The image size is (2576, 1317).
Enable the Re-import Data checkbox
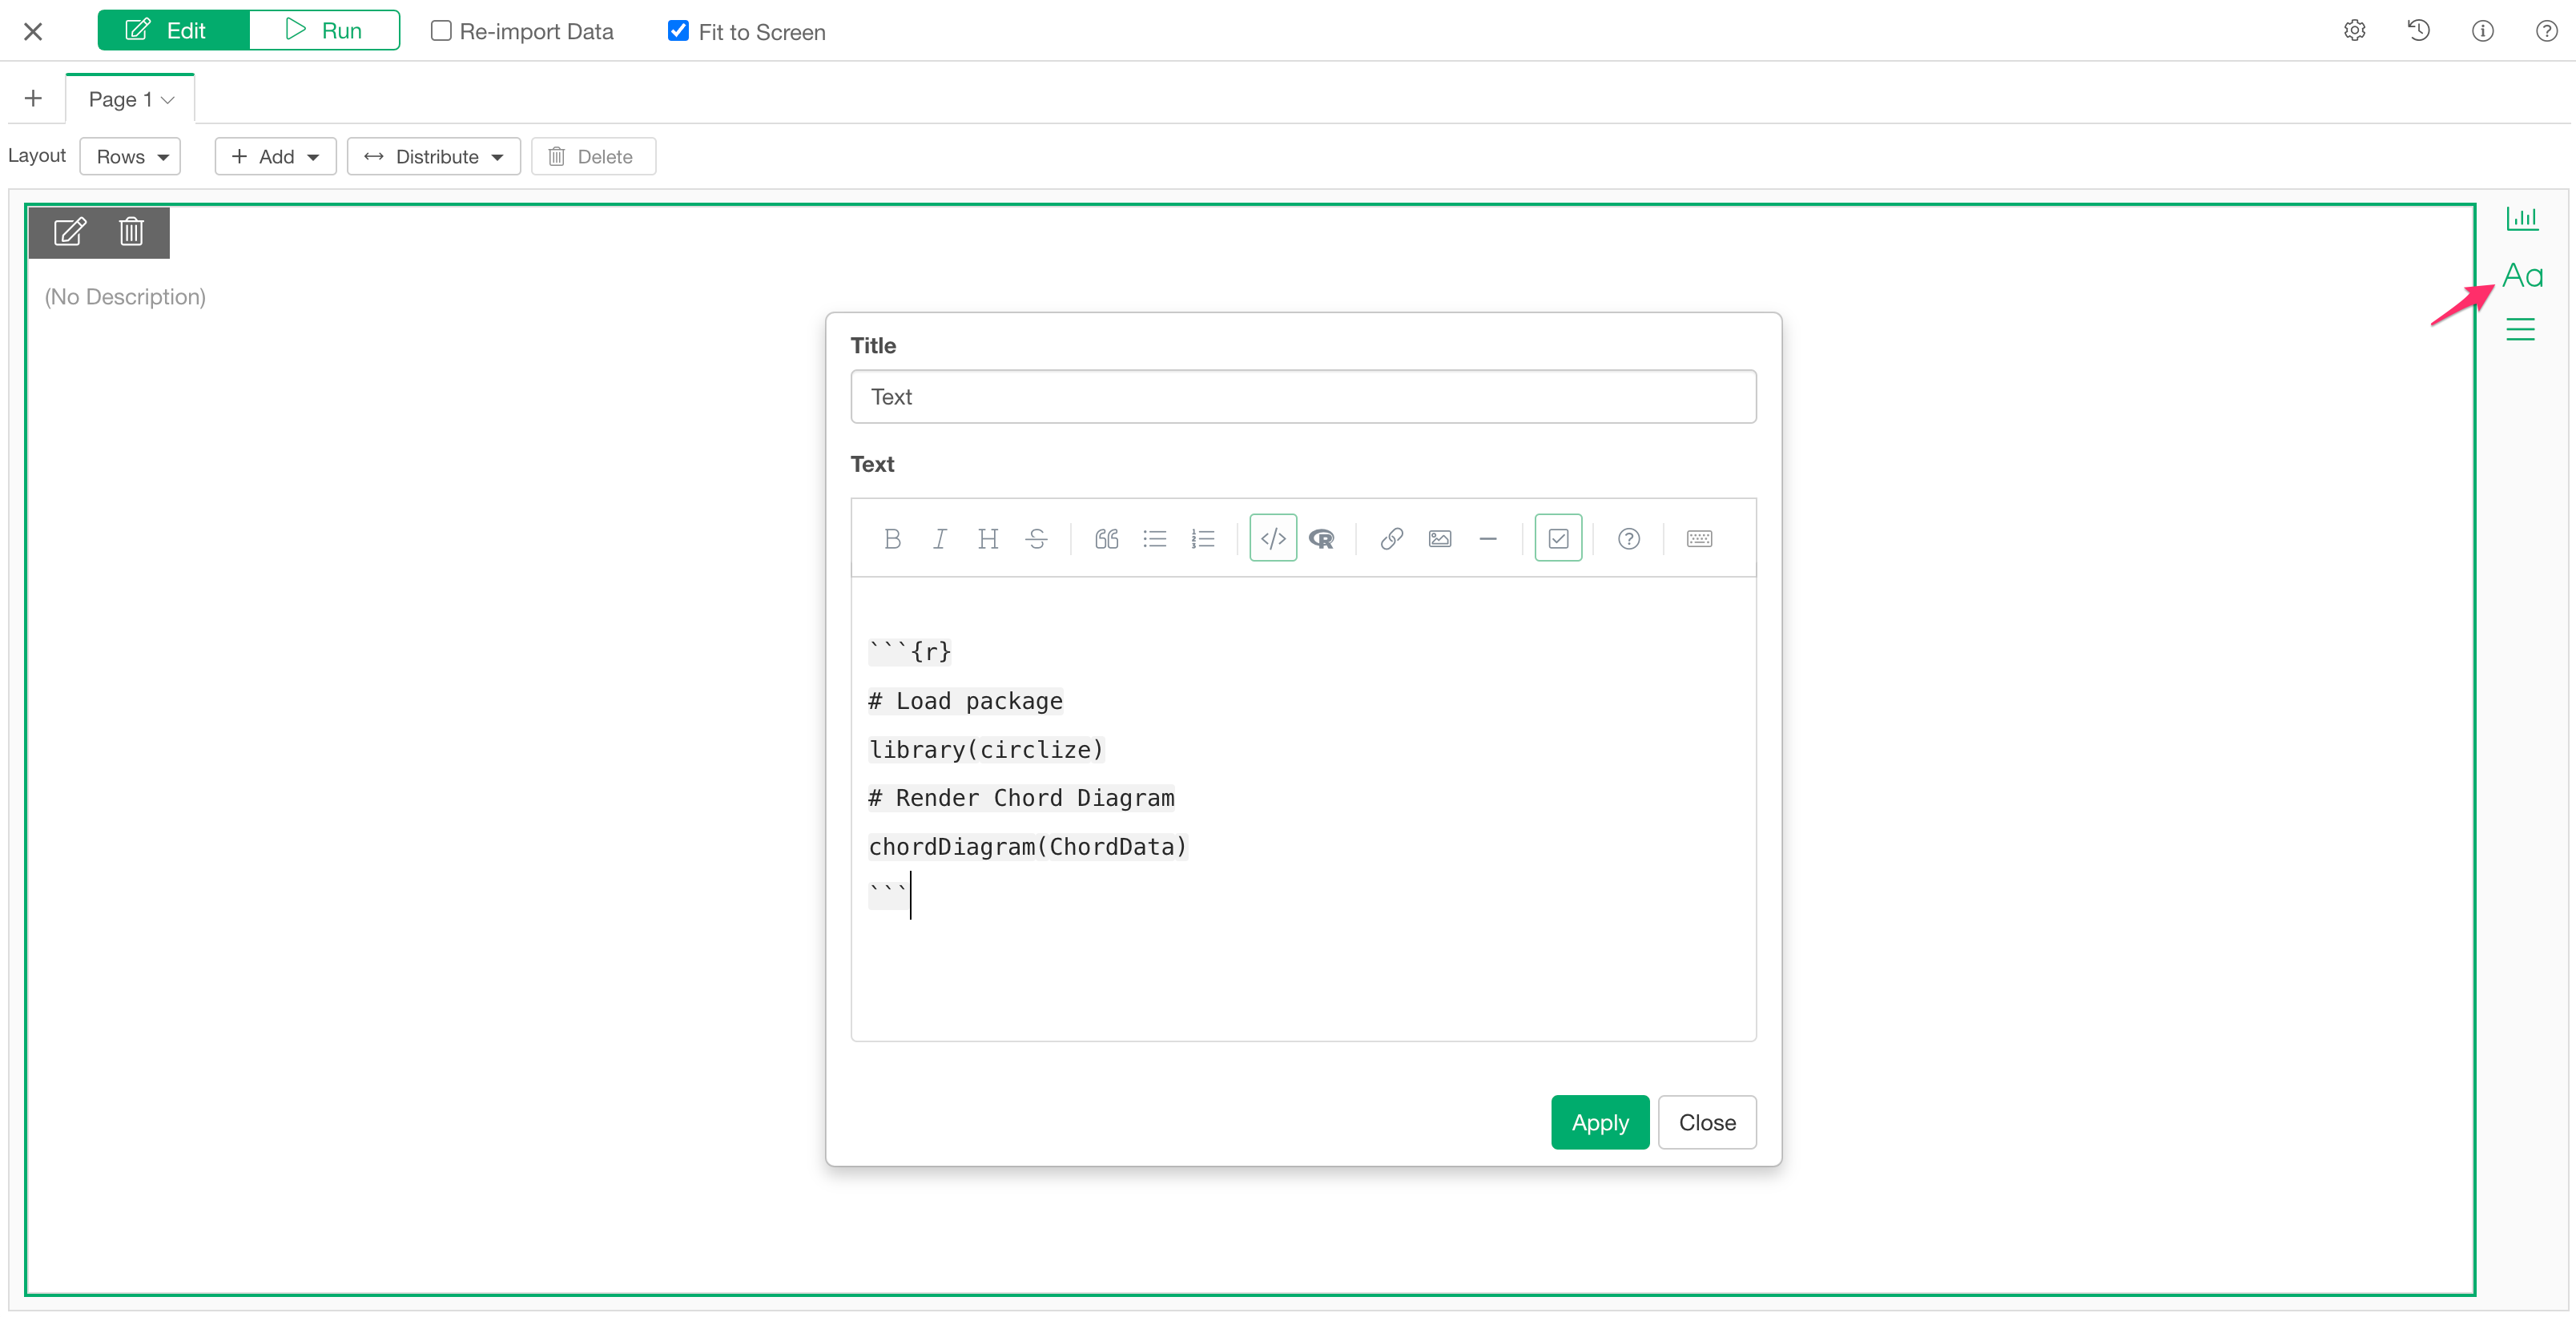(x=441, y=31)
